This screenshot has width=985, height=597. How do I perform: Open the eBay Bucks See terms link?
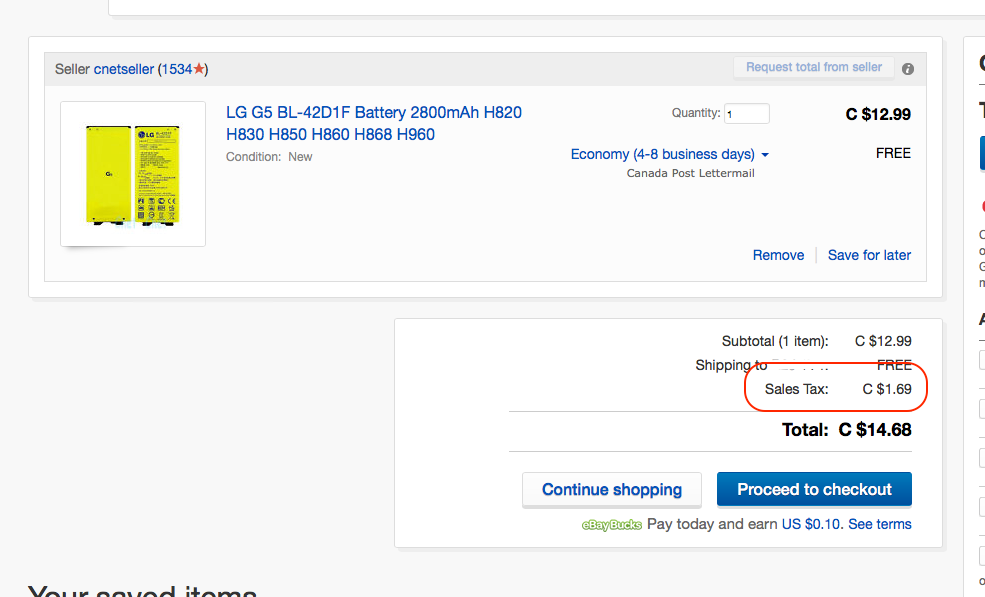click(x=880, y=524)
